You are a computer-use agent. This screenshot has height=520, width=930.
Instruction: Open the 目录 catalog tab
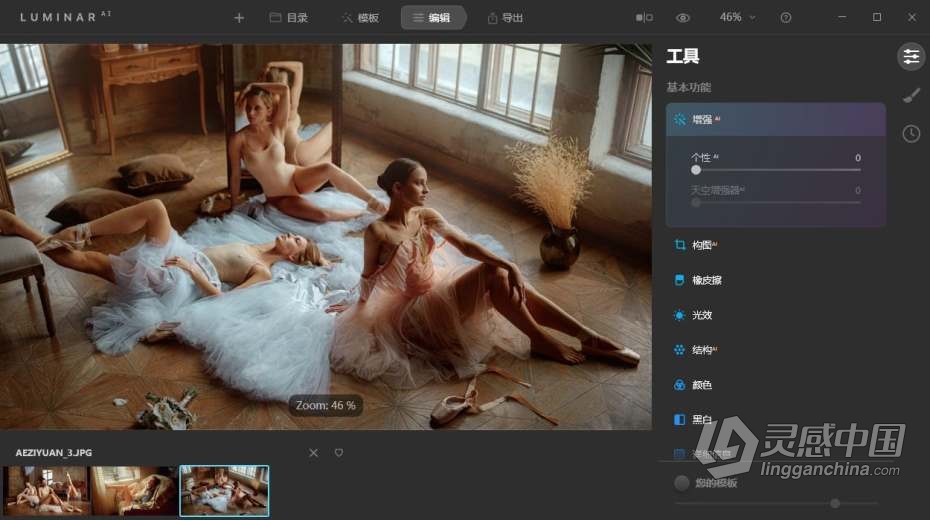[x=289, y=18]
